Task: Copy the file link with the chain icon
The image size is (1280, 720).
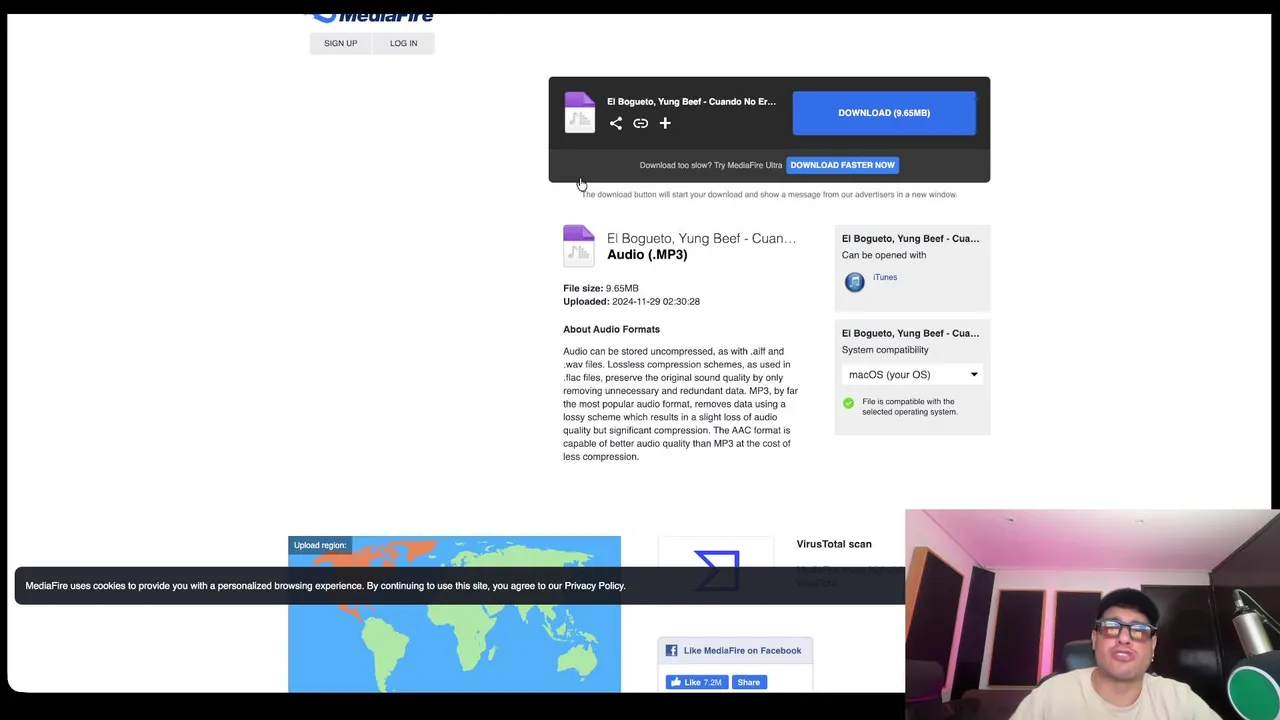Action: (640, 123)
